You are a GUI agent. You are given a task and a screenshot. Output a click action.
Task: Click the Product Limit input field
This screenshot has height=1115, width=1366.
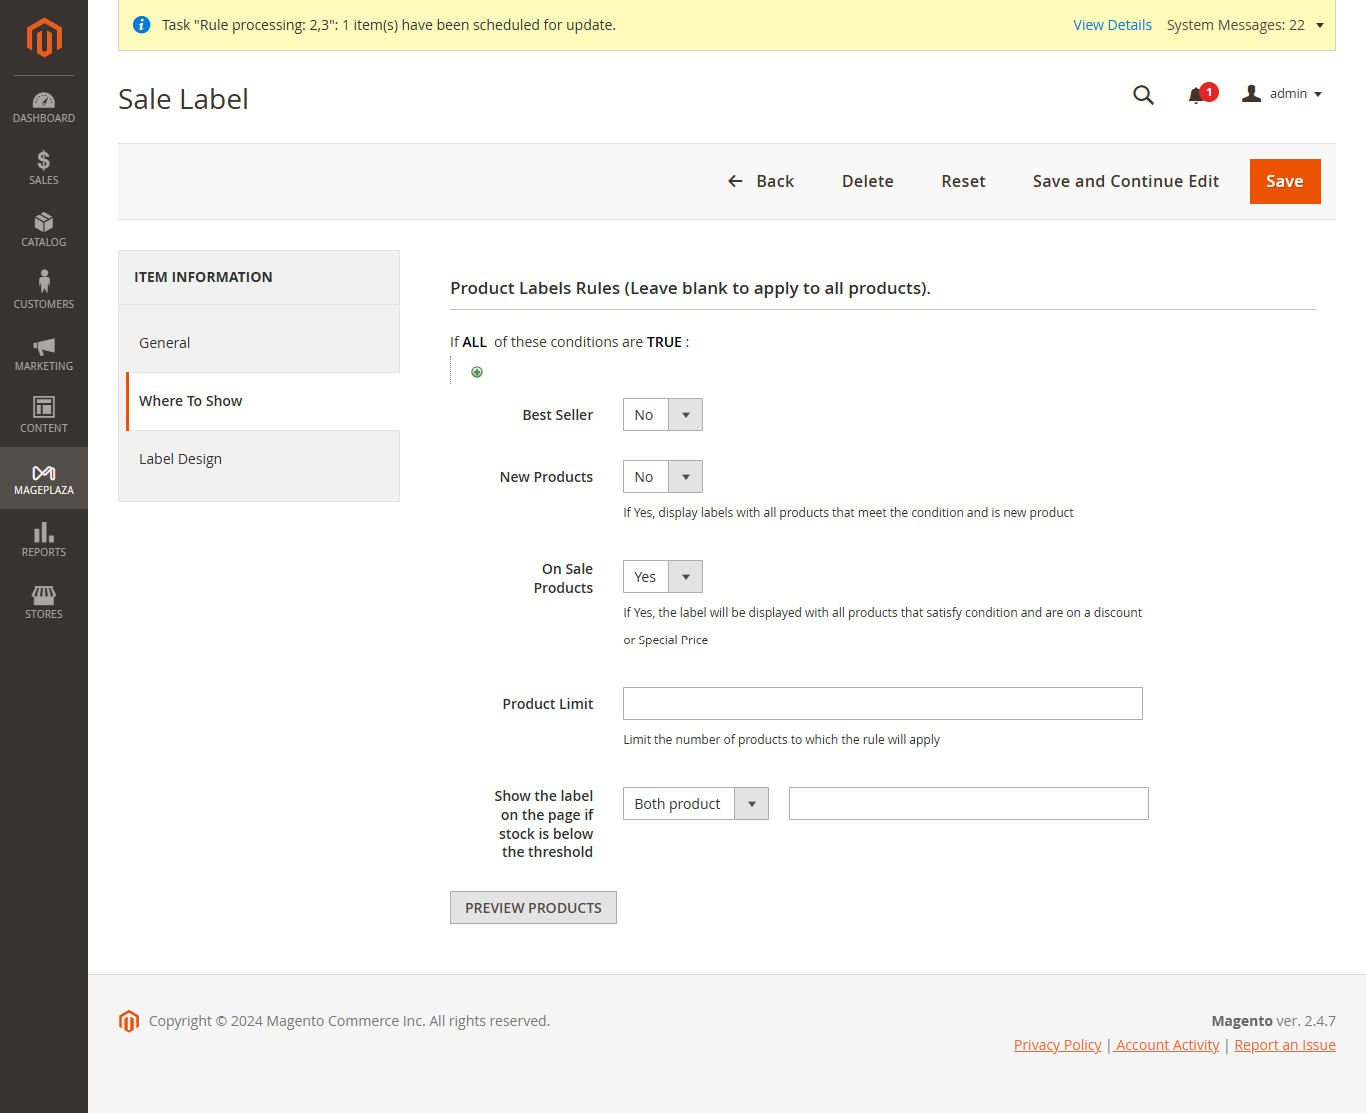click(x=882, y=704)
